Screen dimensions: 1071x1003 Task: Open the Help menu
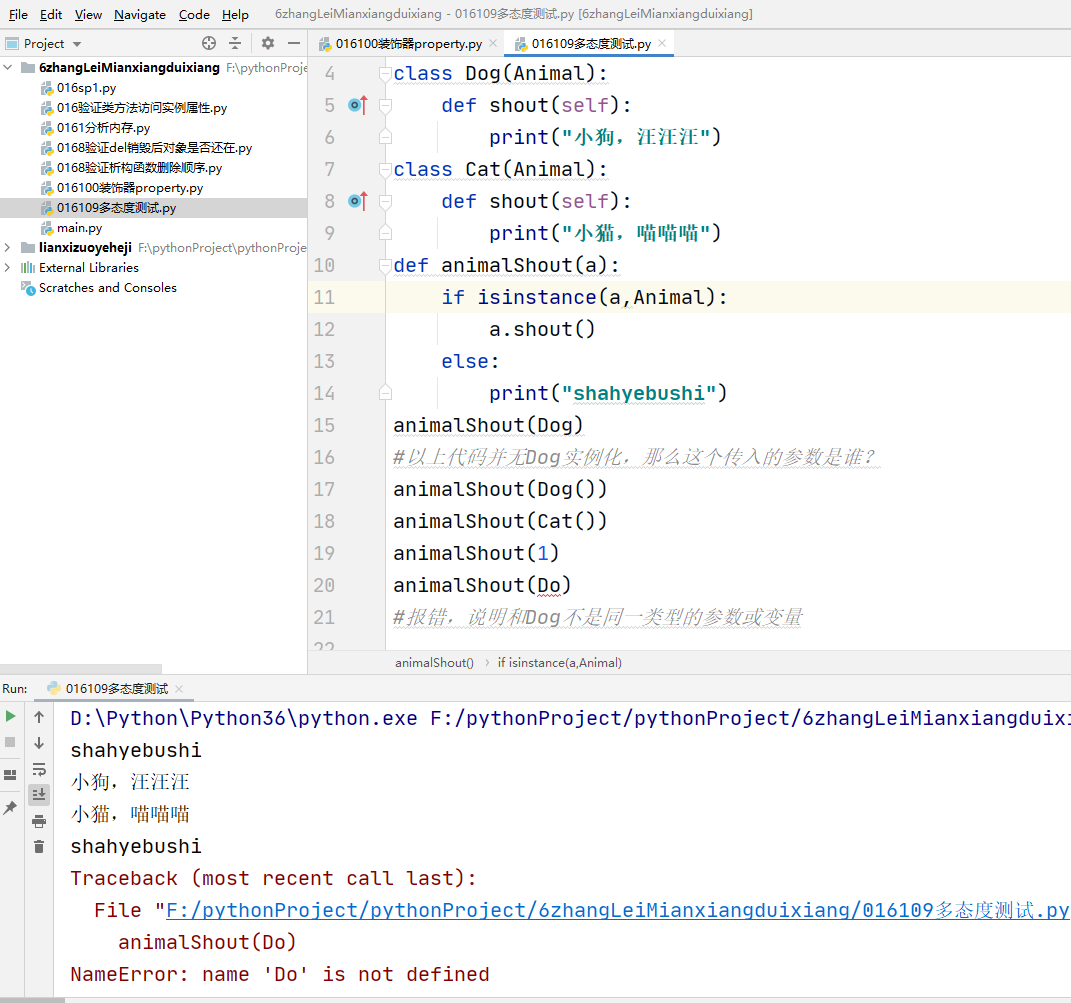coord(235,14)
